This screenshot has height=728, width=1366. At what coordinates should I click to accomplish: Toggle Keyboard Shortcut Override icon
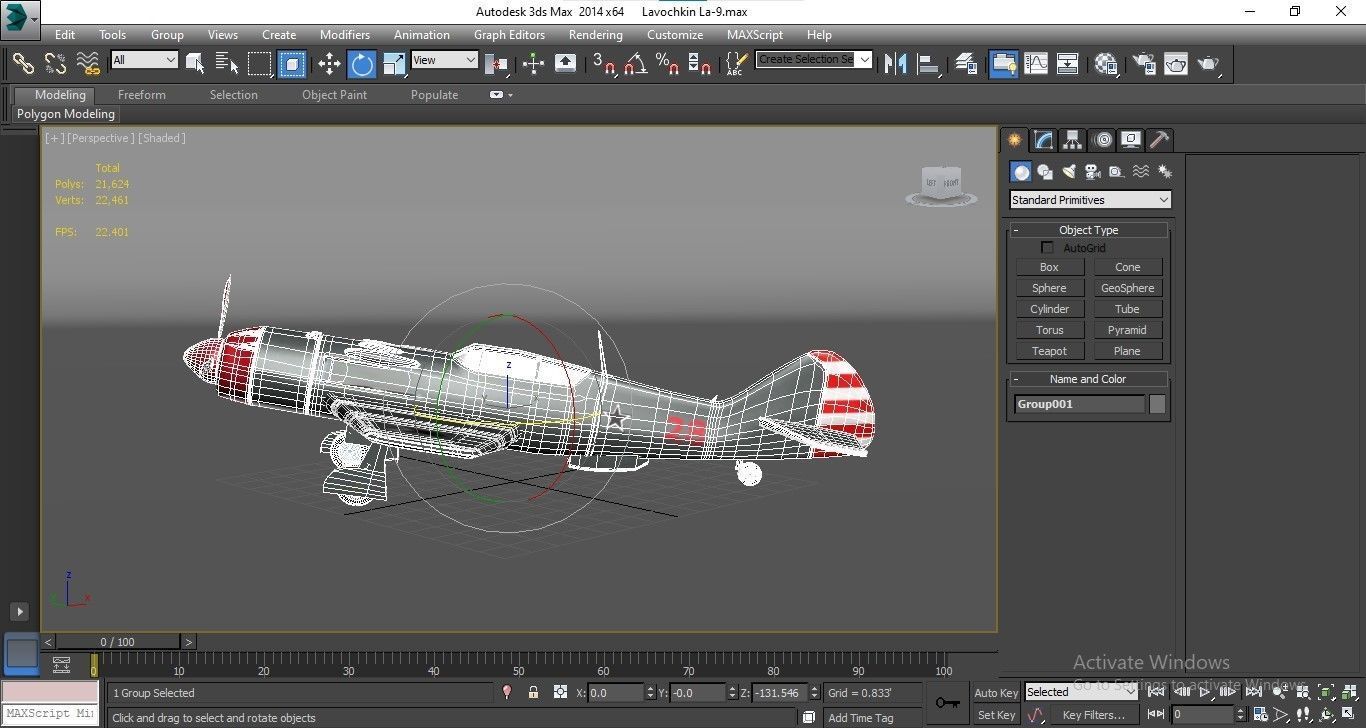click(x=565, y=64)
